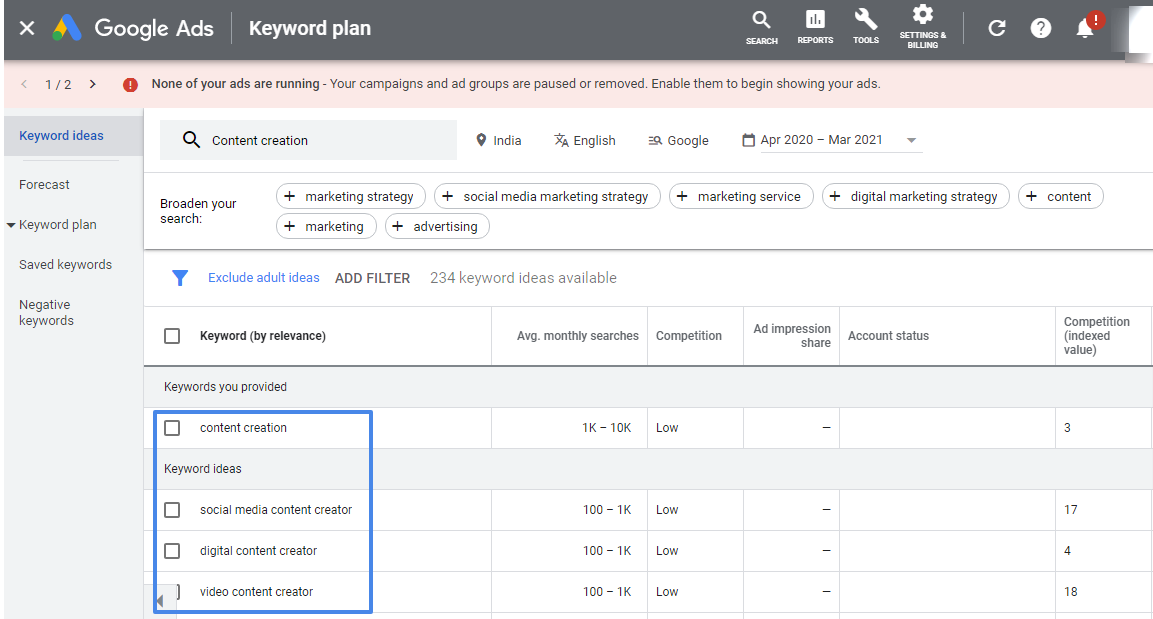
Task: Click the Content creation search field
Action: pos(308,140)
